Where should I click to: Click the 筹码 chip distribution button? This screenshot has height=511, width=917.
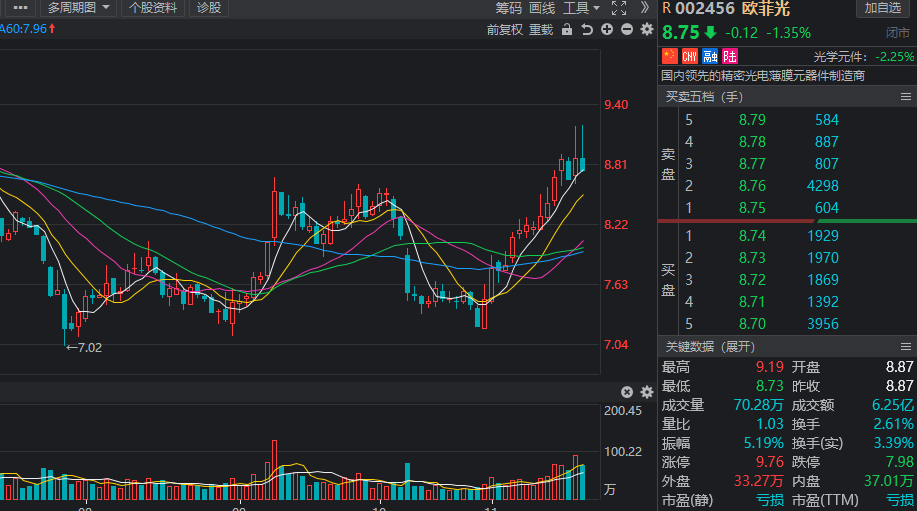click(508, 8)
